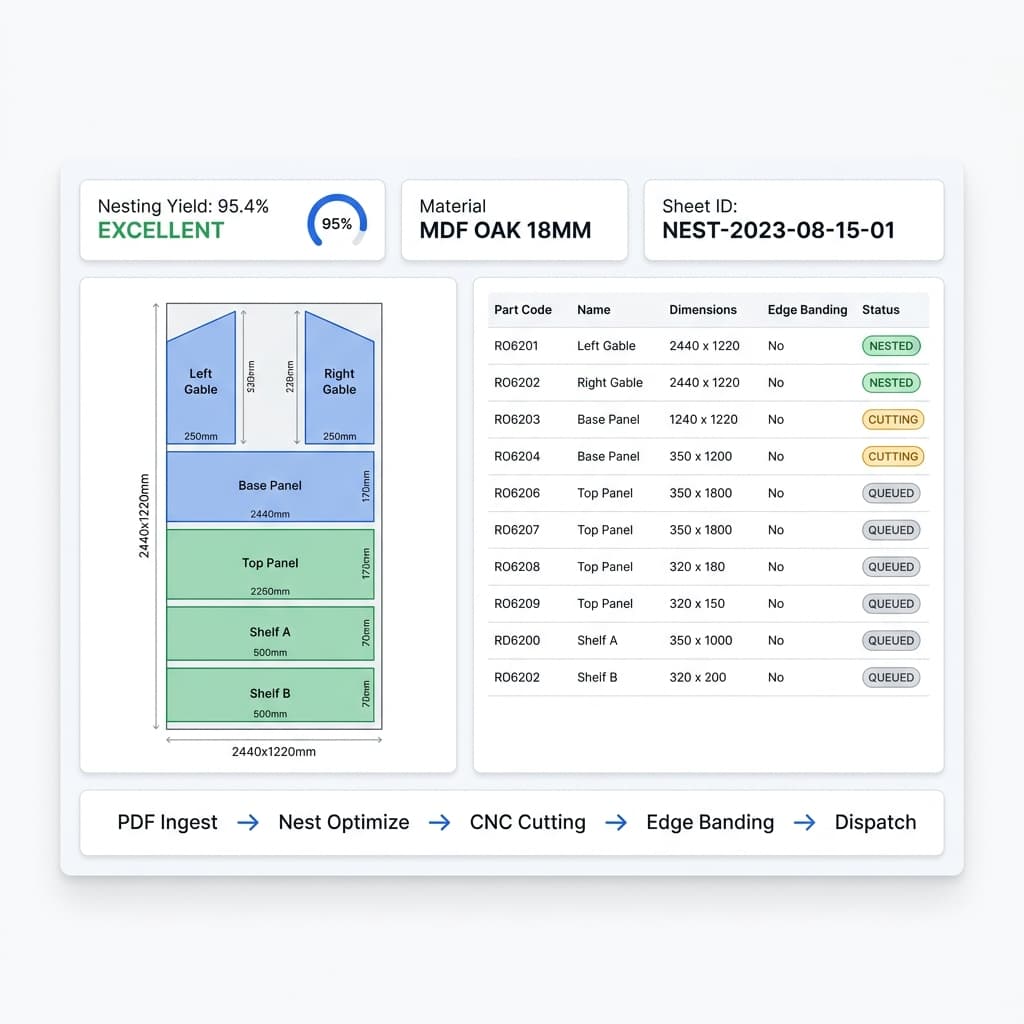
Task: Select the Top Panel part in nesting diagram
Action: [270, 564]
